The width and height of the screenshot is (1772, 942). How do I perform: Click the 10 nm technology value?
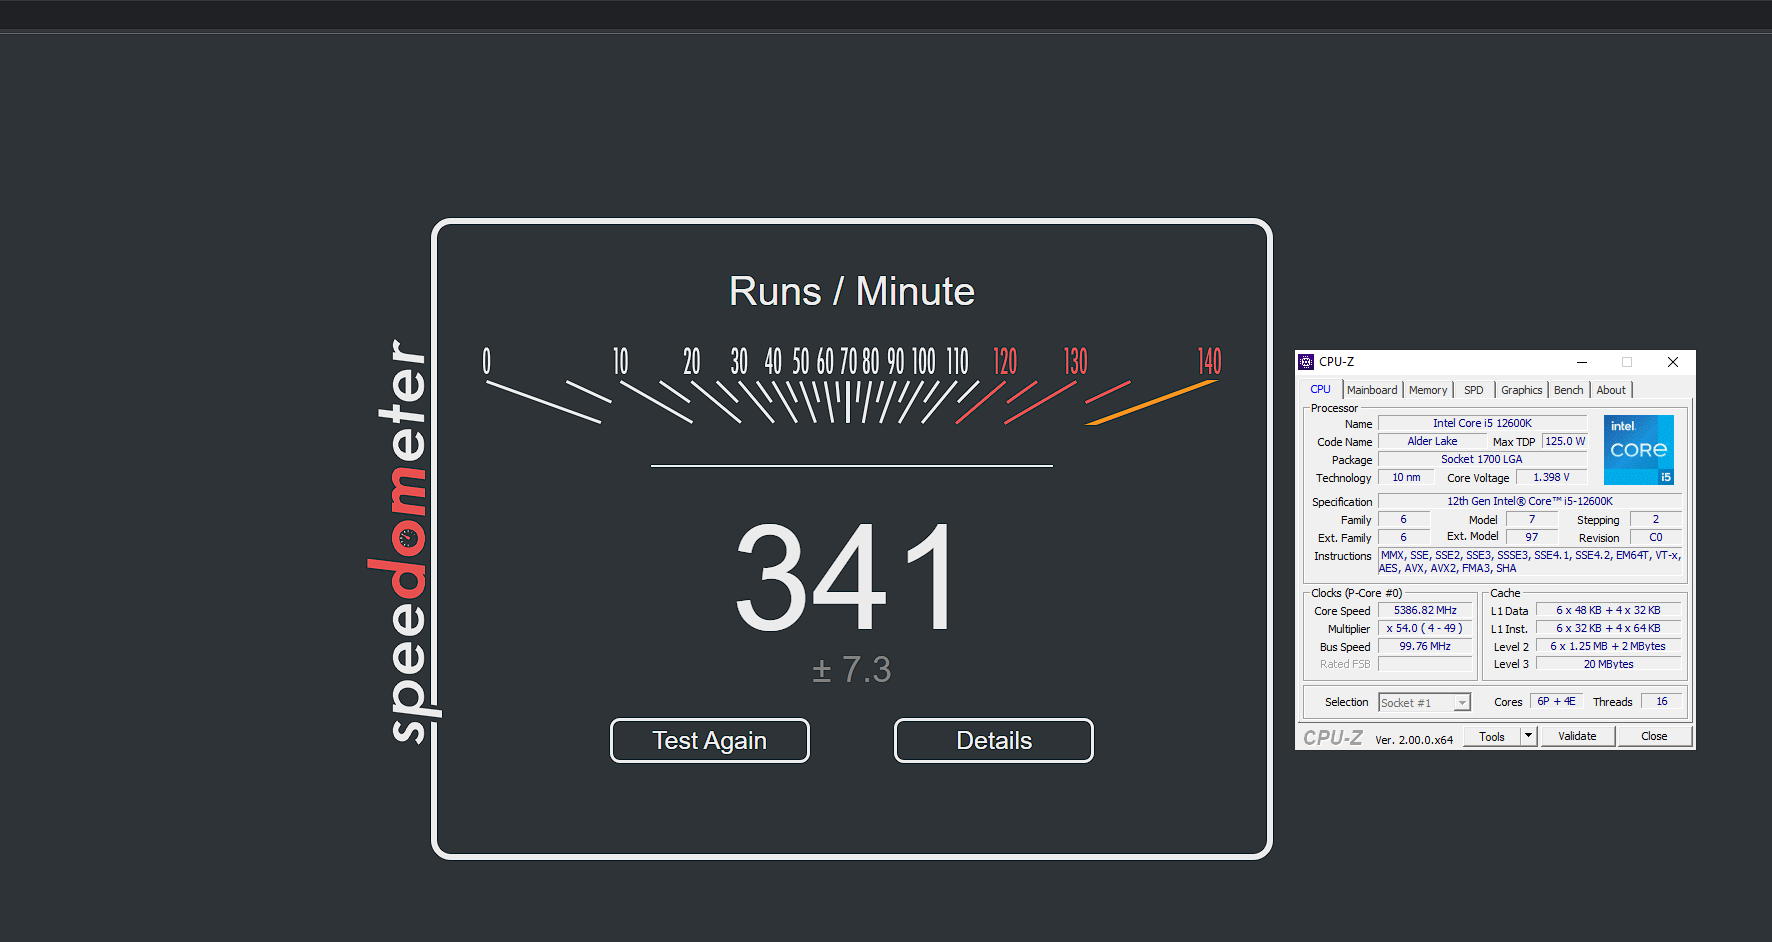click(x=1406, y=478)
